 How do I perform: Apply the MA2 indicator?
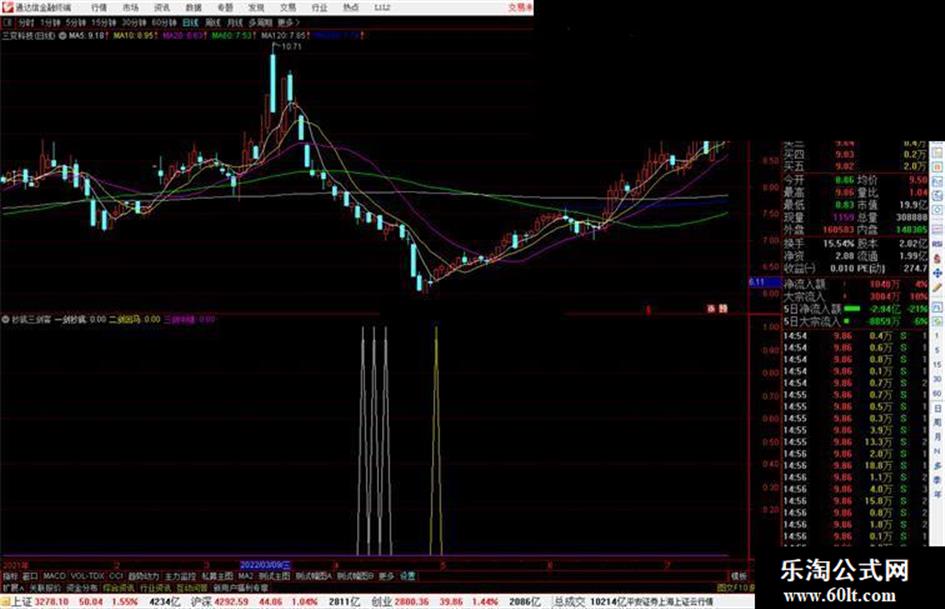coord(245,576)
